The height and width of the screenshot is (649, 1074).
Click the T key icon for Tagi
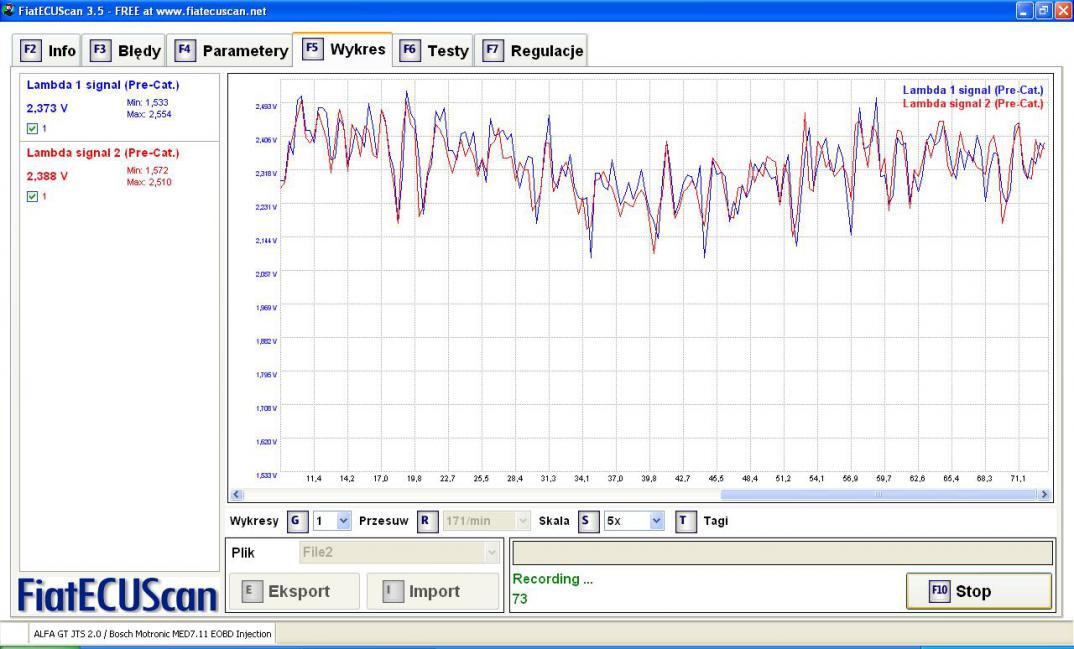pos(684,521)
